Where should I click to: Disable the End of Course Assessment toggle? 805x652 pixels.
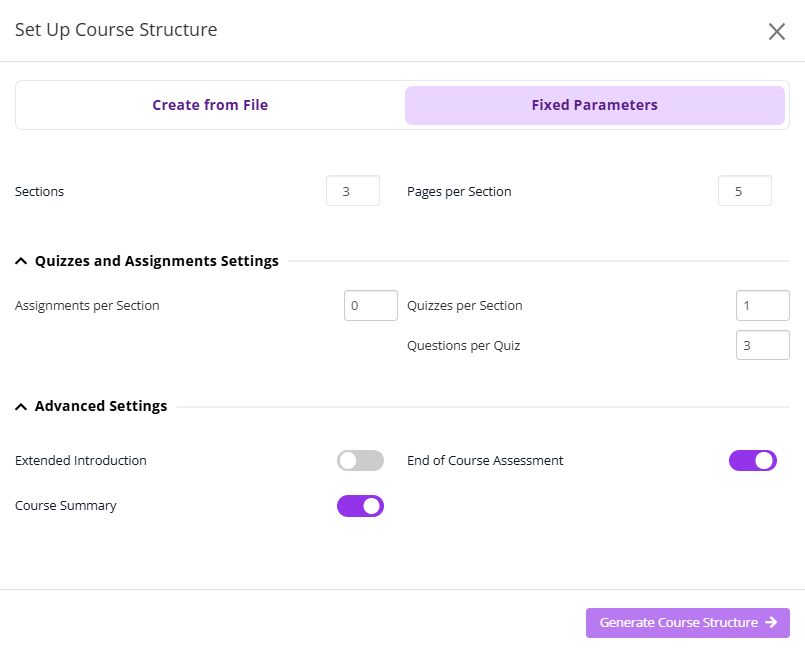(752, 461)
